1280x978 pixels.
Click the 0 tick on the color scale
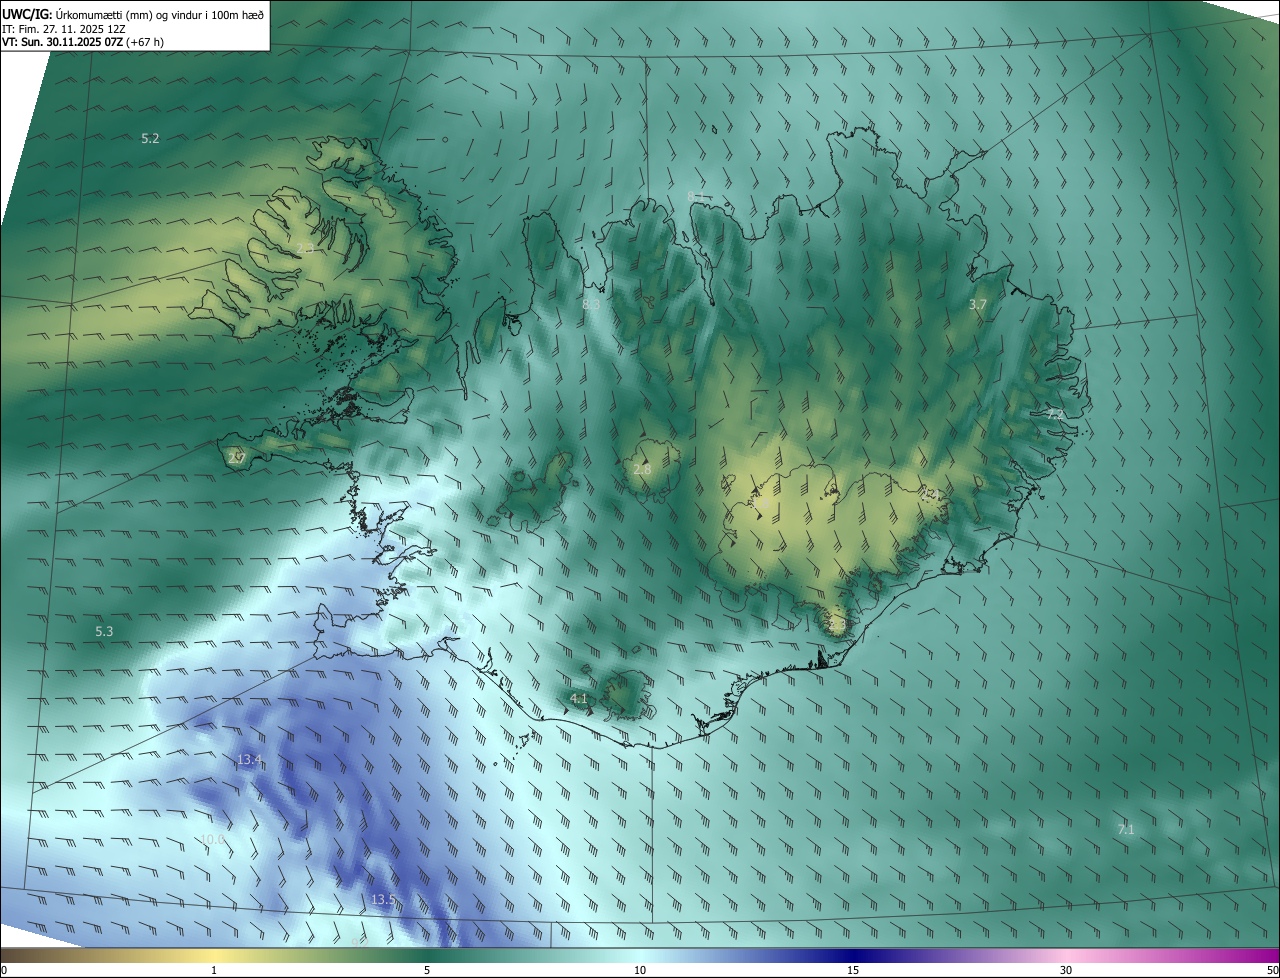pyautogui.click(x=4, y=970)
